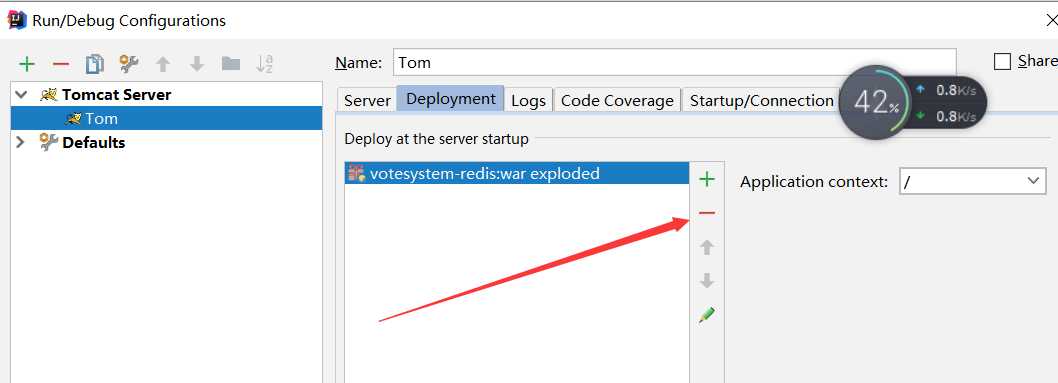The image size is (1058, 383).
Task: Move configuration up in toolbar
Action: (x=163, y=64)
